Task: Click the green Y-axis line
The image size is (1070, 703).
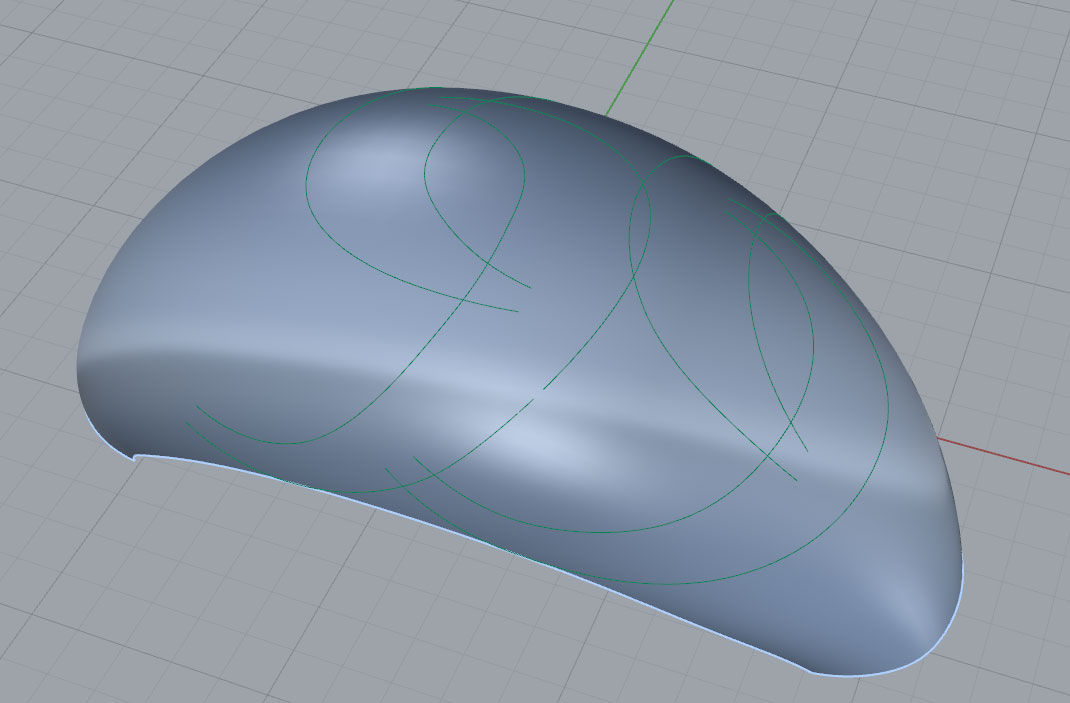Action: coord(641,57)
